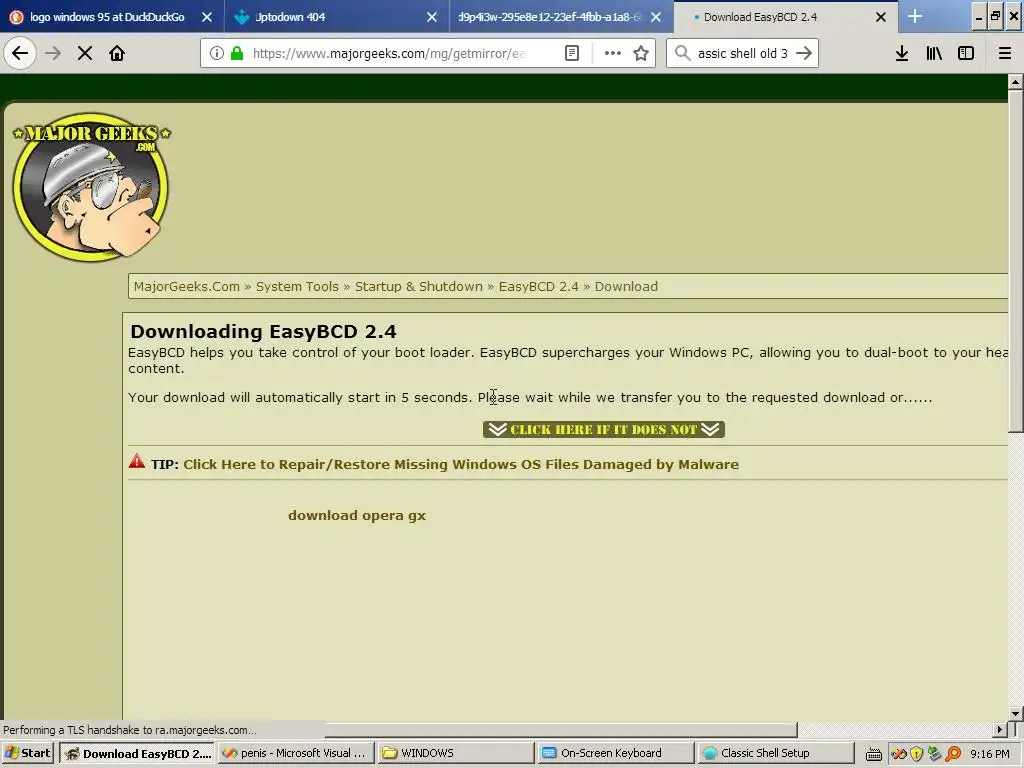Open the Home page via house icon
Viewport: 1024px width, 768px height.
117,53
